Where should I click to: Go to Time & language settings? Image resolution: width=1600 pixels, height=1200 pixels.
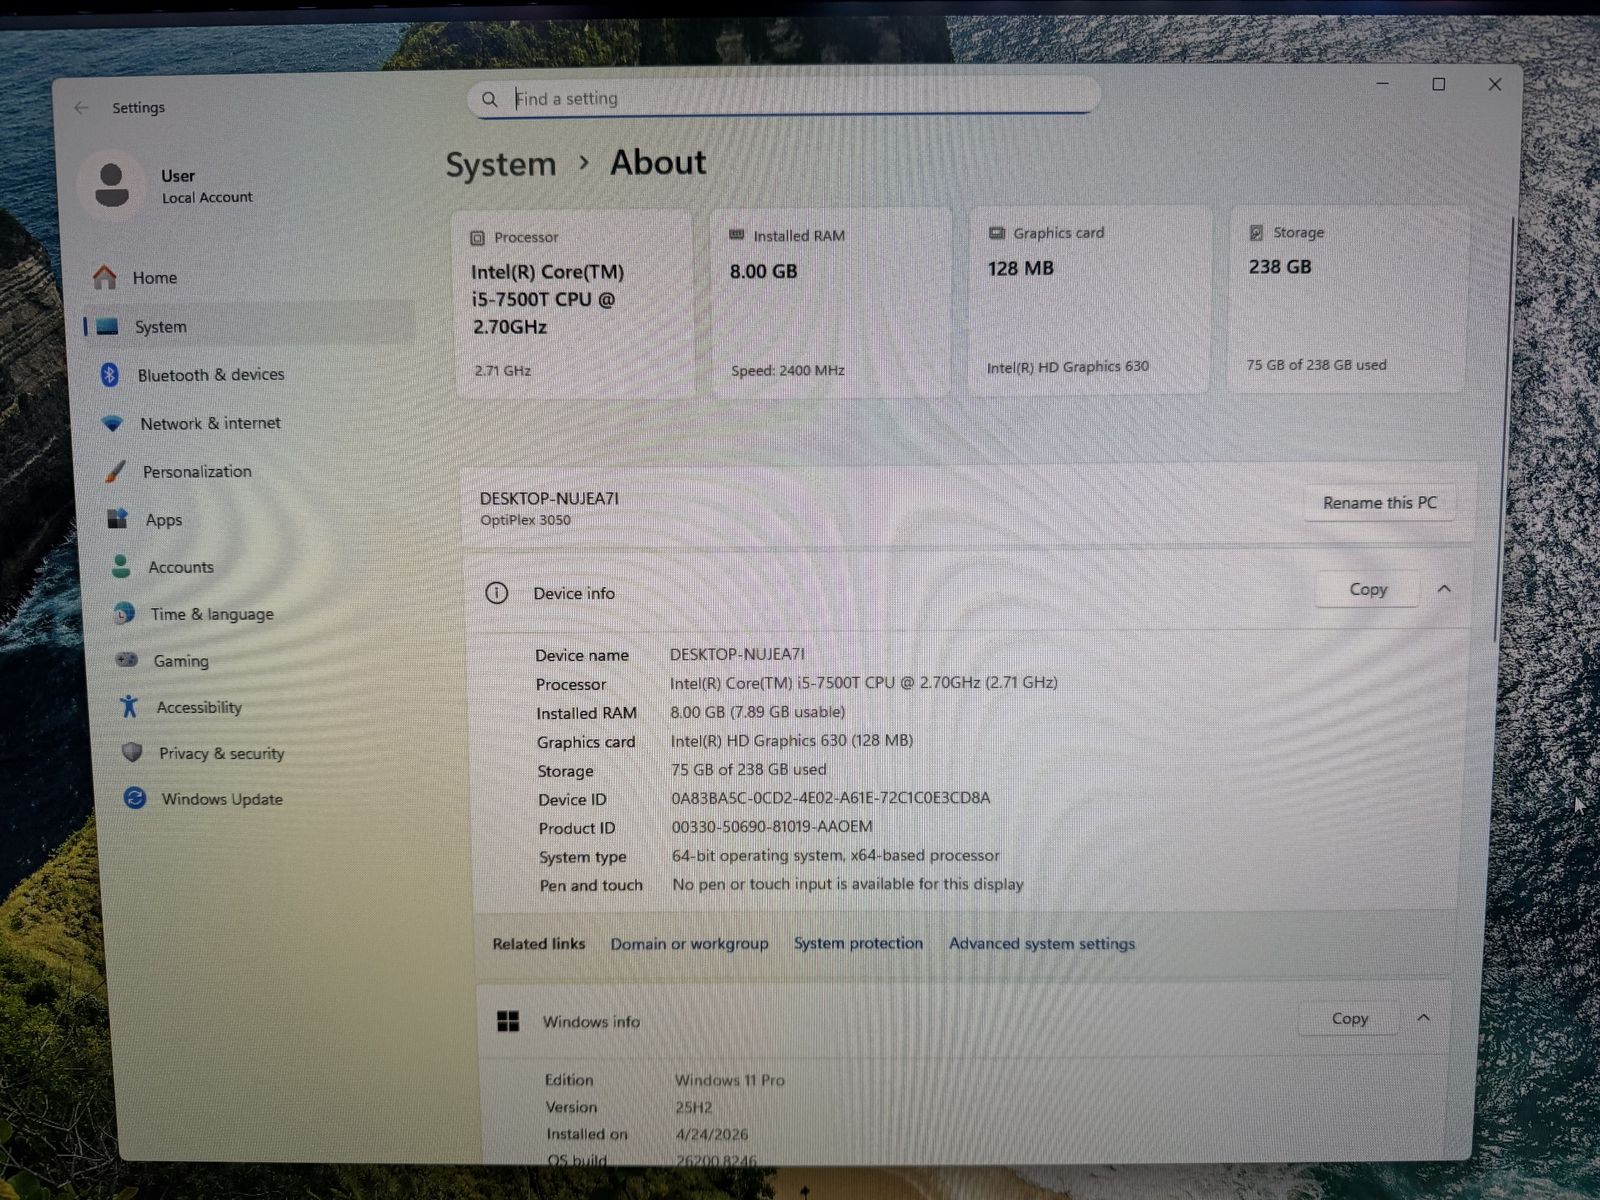pos(212,614)
